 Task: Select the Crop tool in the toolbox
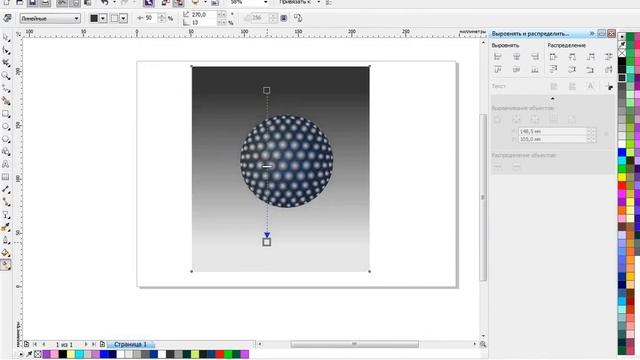click(6, 63)
